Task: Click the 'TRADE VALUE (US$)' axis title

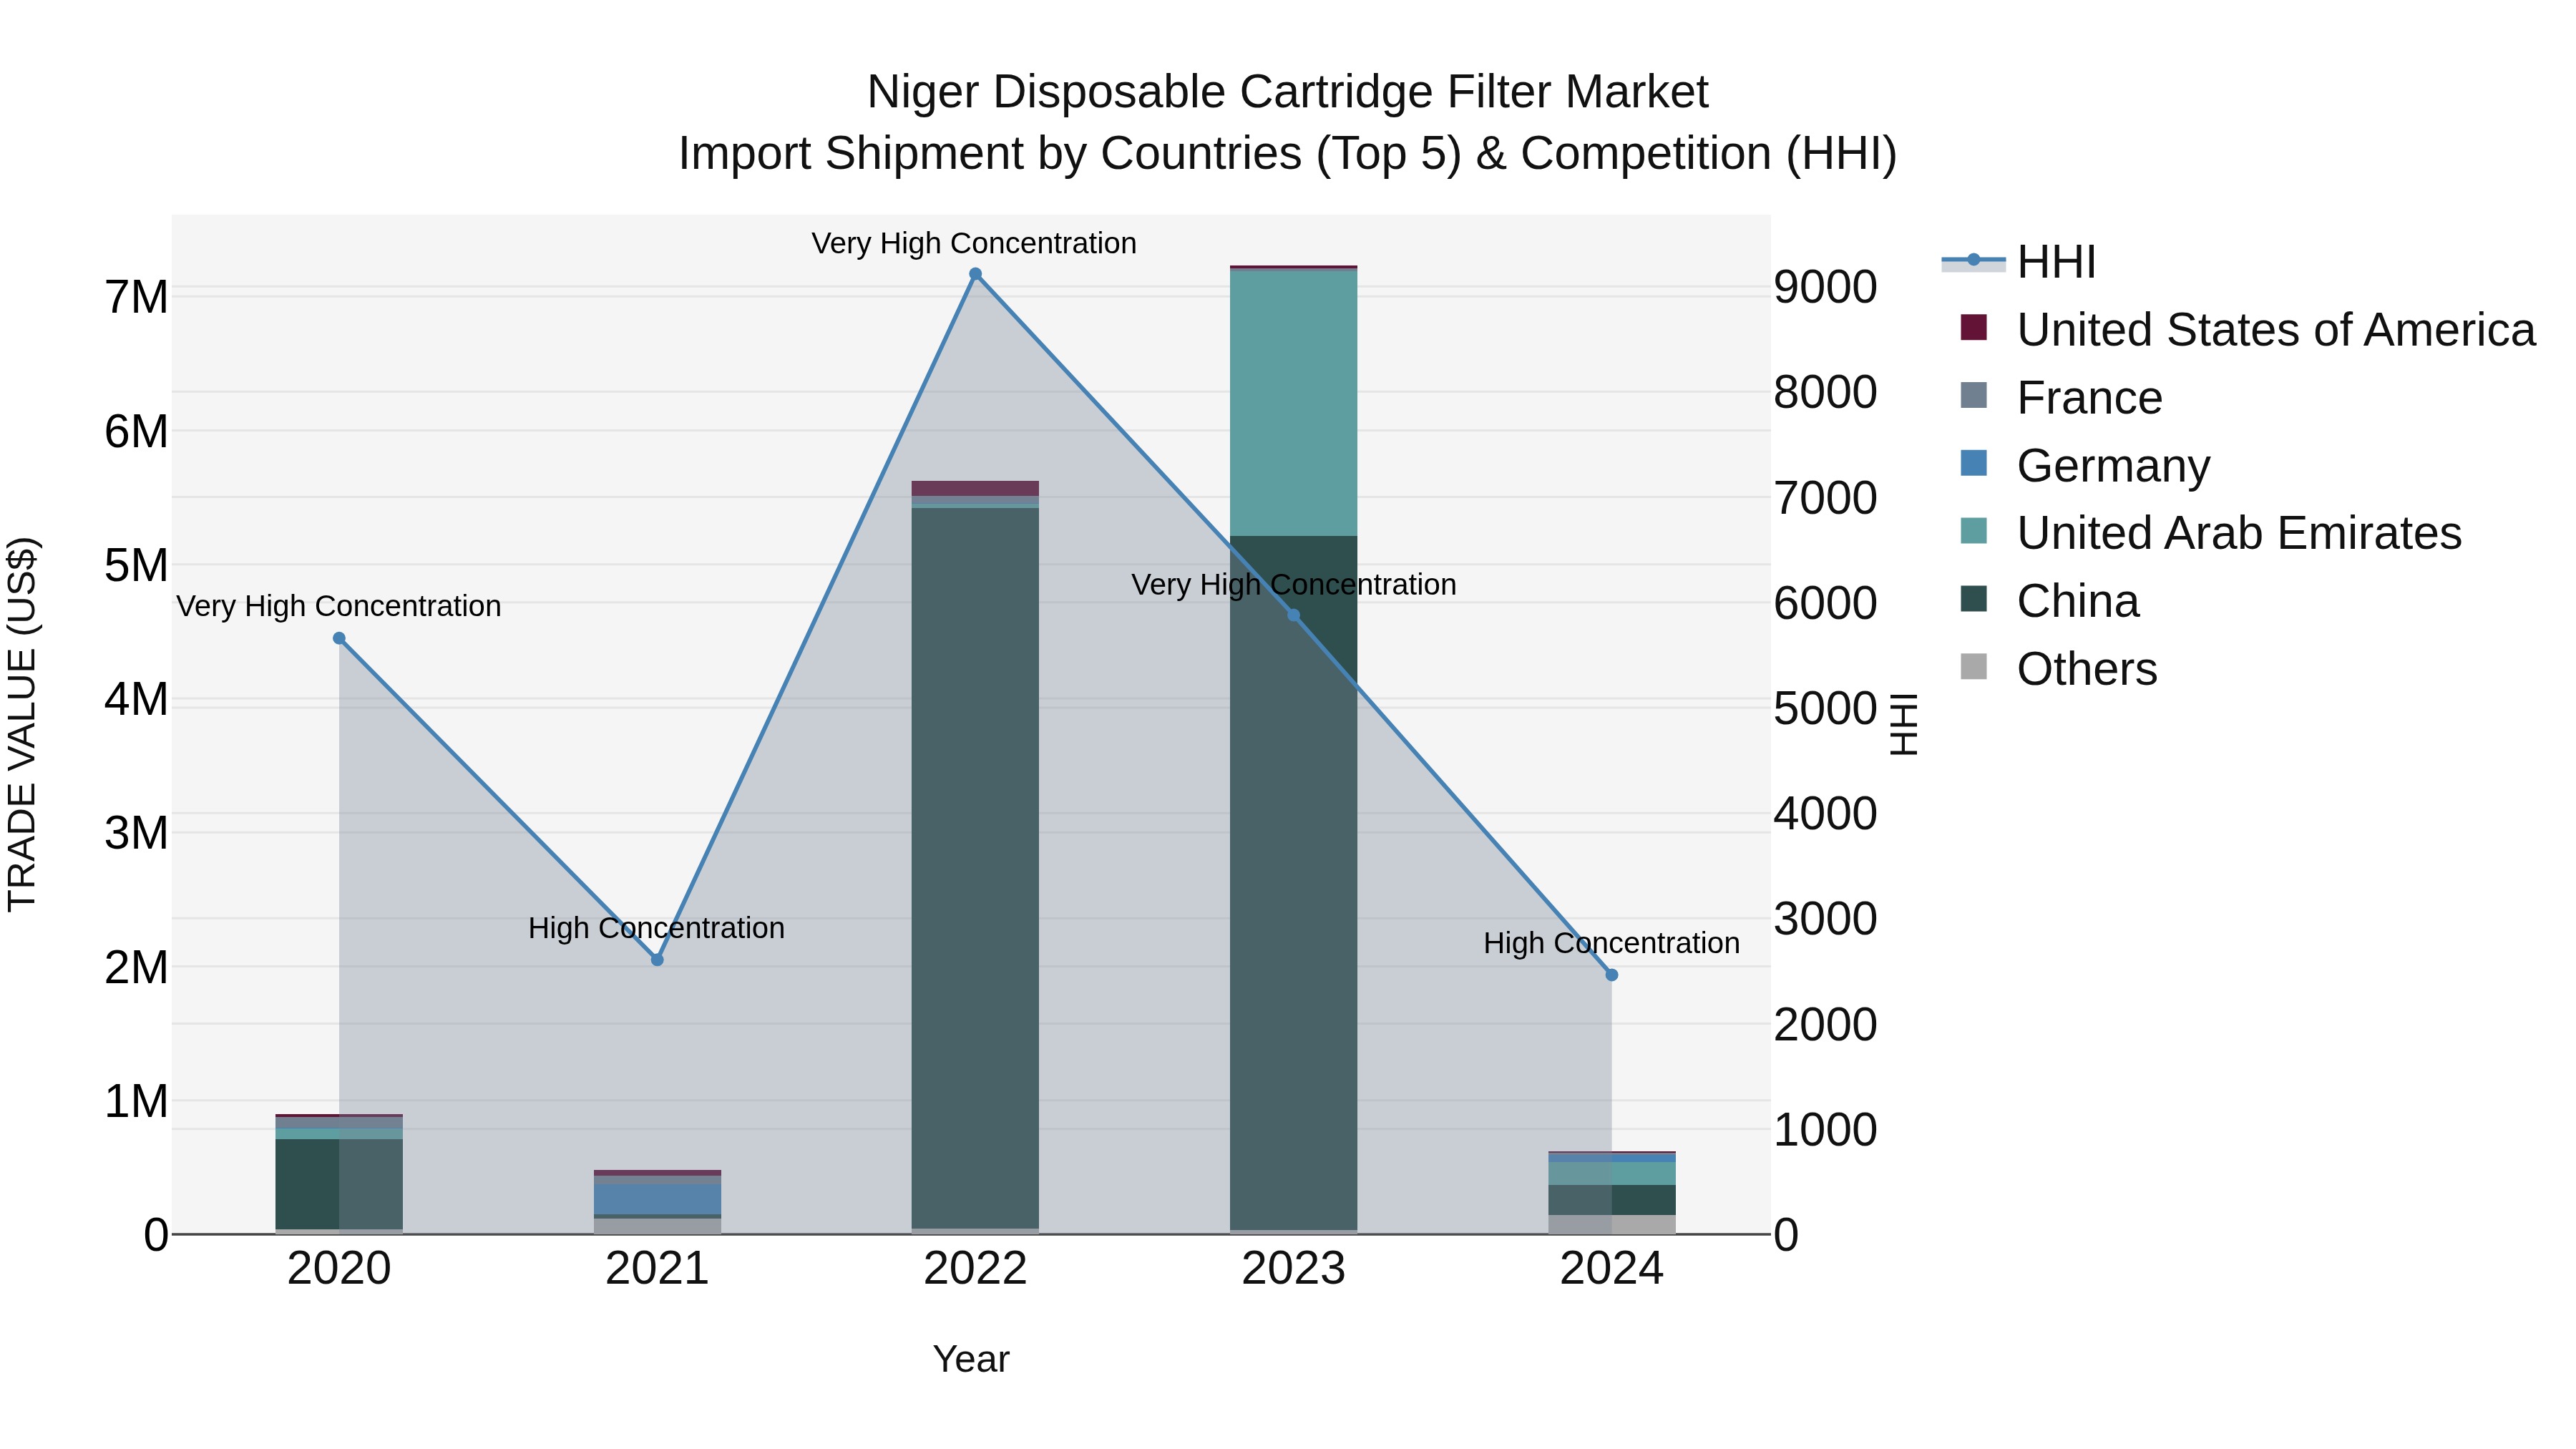Action: click(x=22, y=724)
